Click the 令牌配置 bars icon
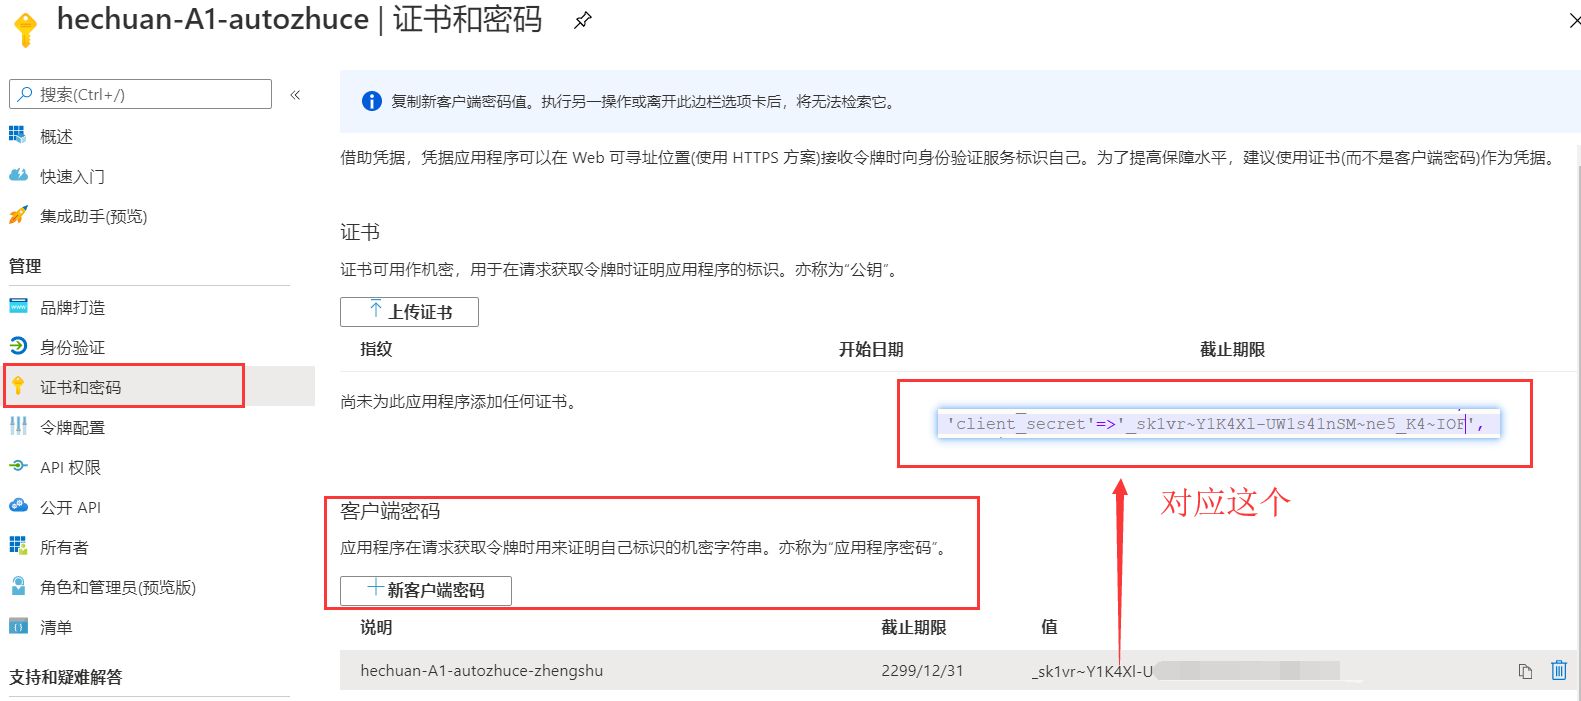Screen dimensions: 1581x701 pyautogui.click(x=18, y=426)
